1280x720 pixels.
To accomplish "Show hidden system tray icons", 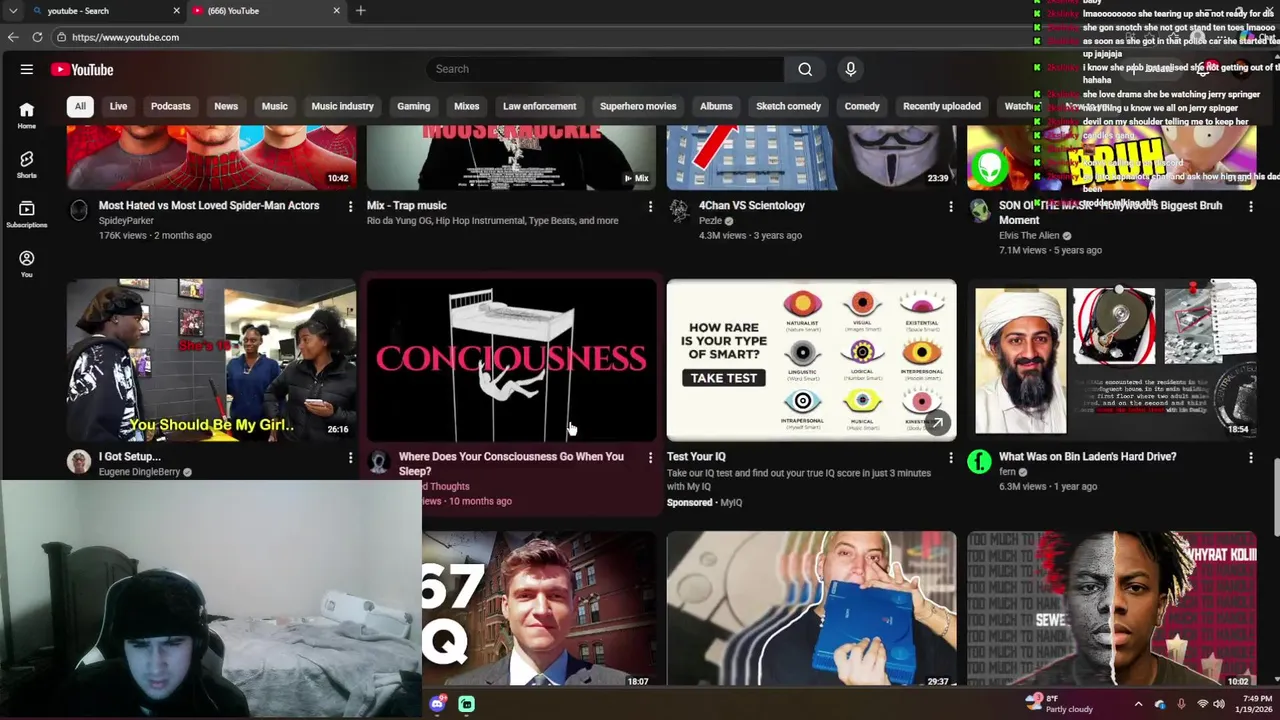I will click(1138, 704).
